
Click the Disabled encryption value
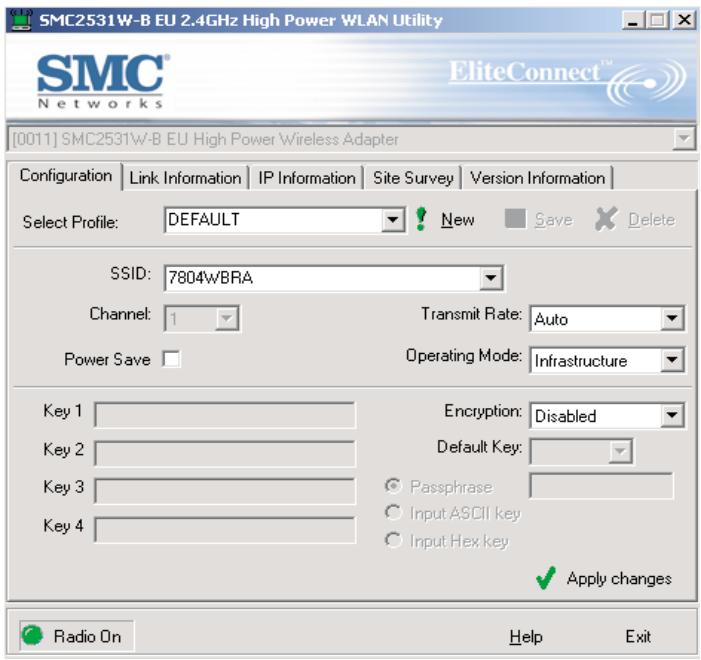(x=566, y=416)
